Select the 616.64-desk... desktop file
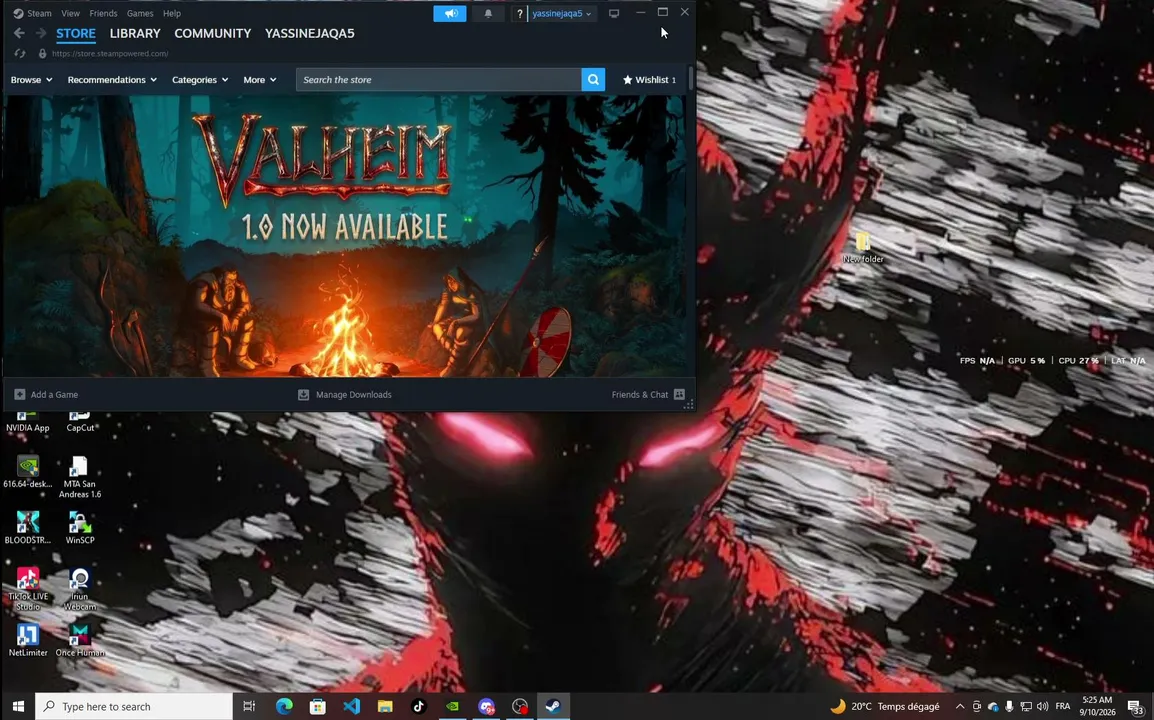 [28, 472]
